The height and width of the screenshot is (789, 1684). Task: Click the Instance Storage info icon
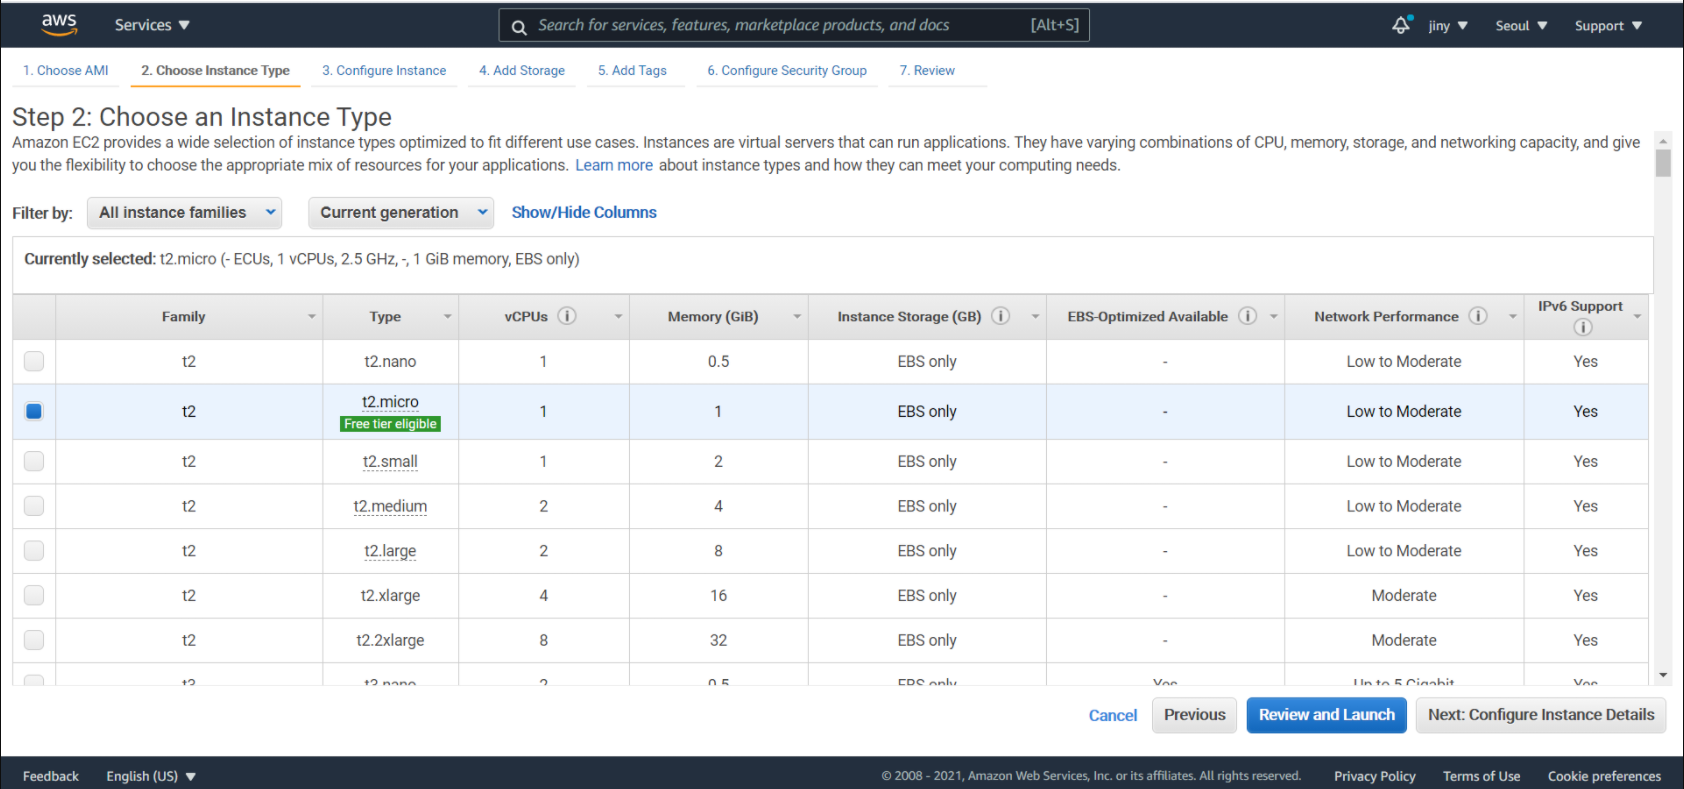point(1000,316)
